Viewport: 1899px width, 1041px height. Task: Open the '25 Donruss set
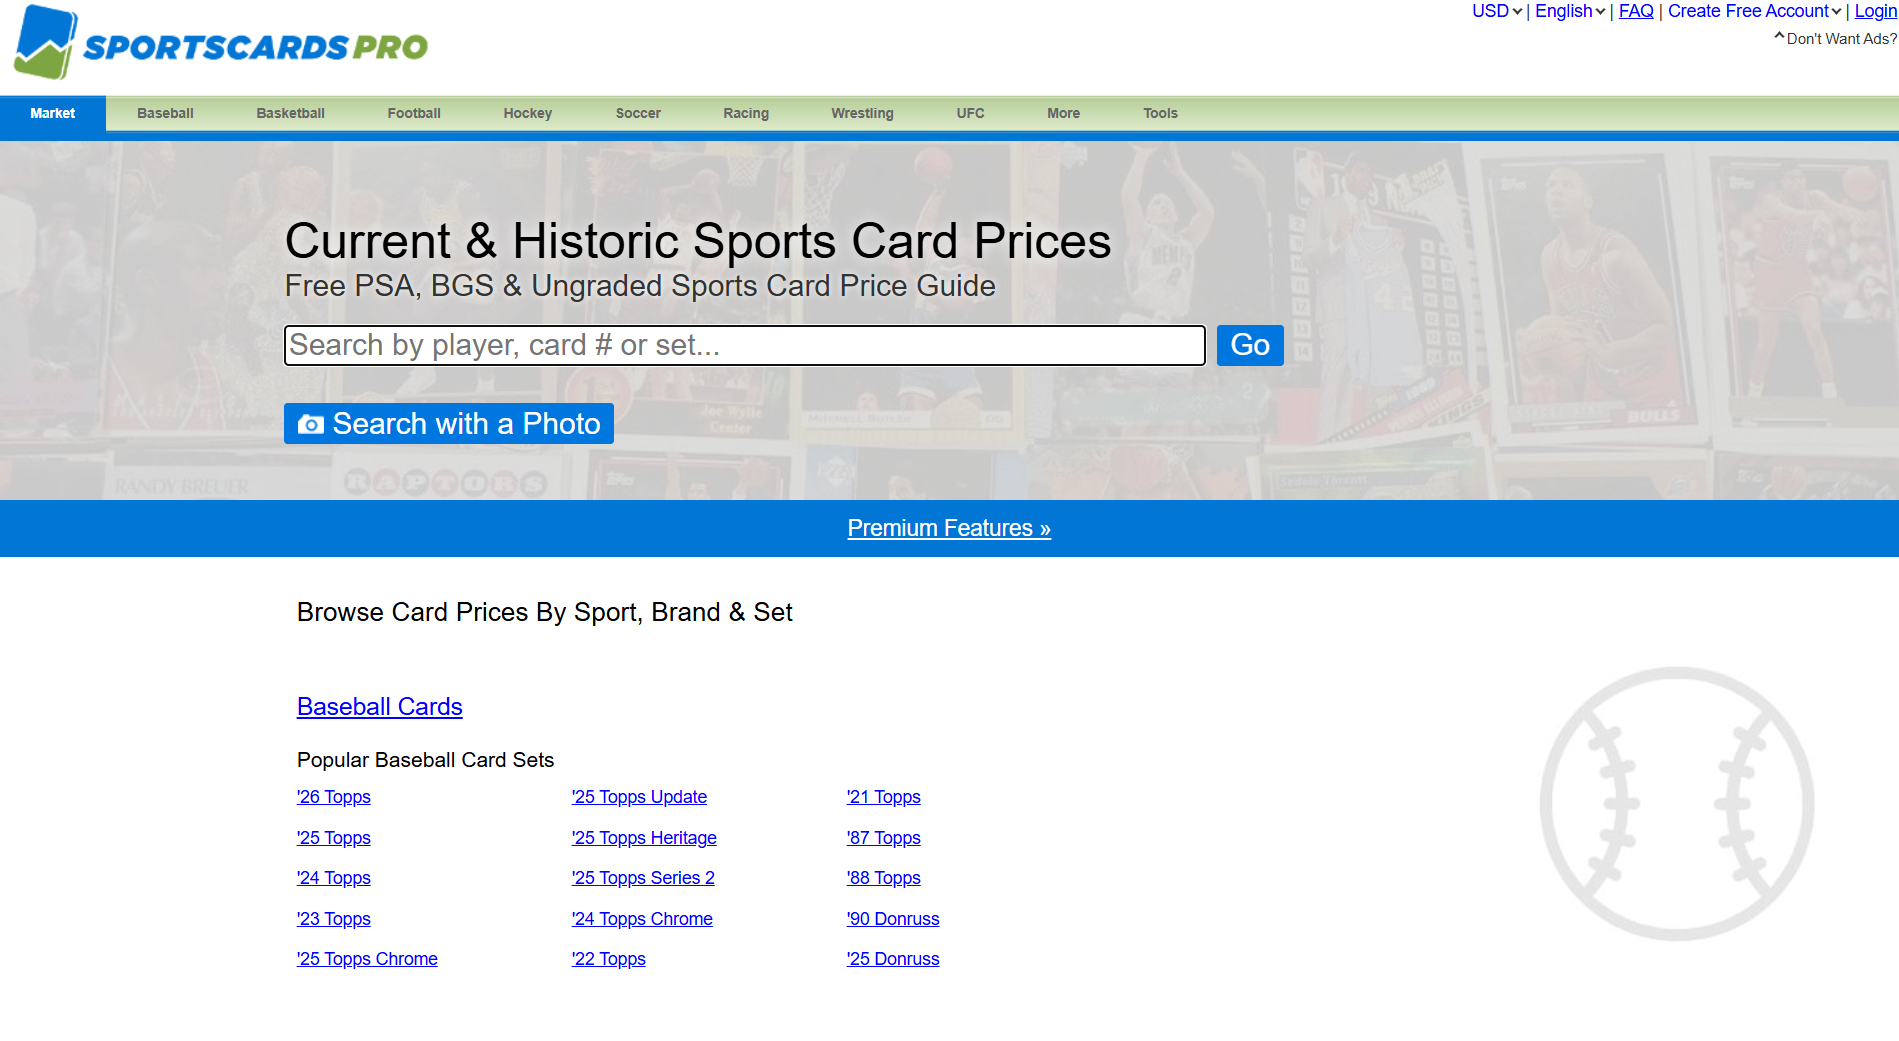pyautogui.click(x=893, y=959)
